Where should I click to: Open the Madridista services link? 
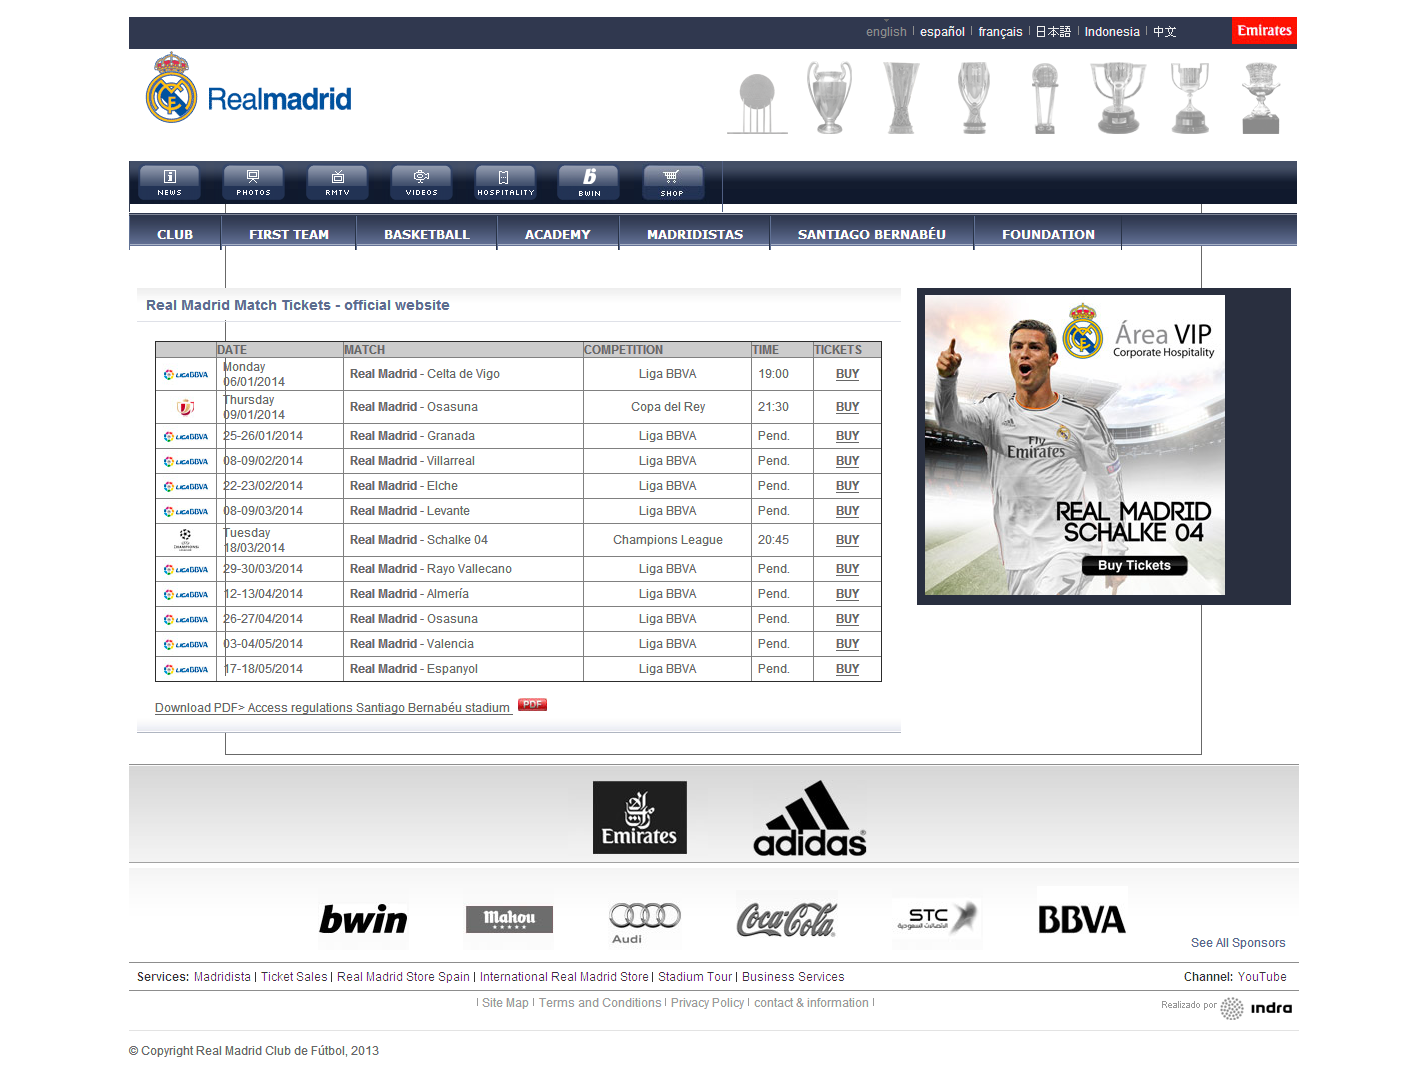[x=222, y=977]
